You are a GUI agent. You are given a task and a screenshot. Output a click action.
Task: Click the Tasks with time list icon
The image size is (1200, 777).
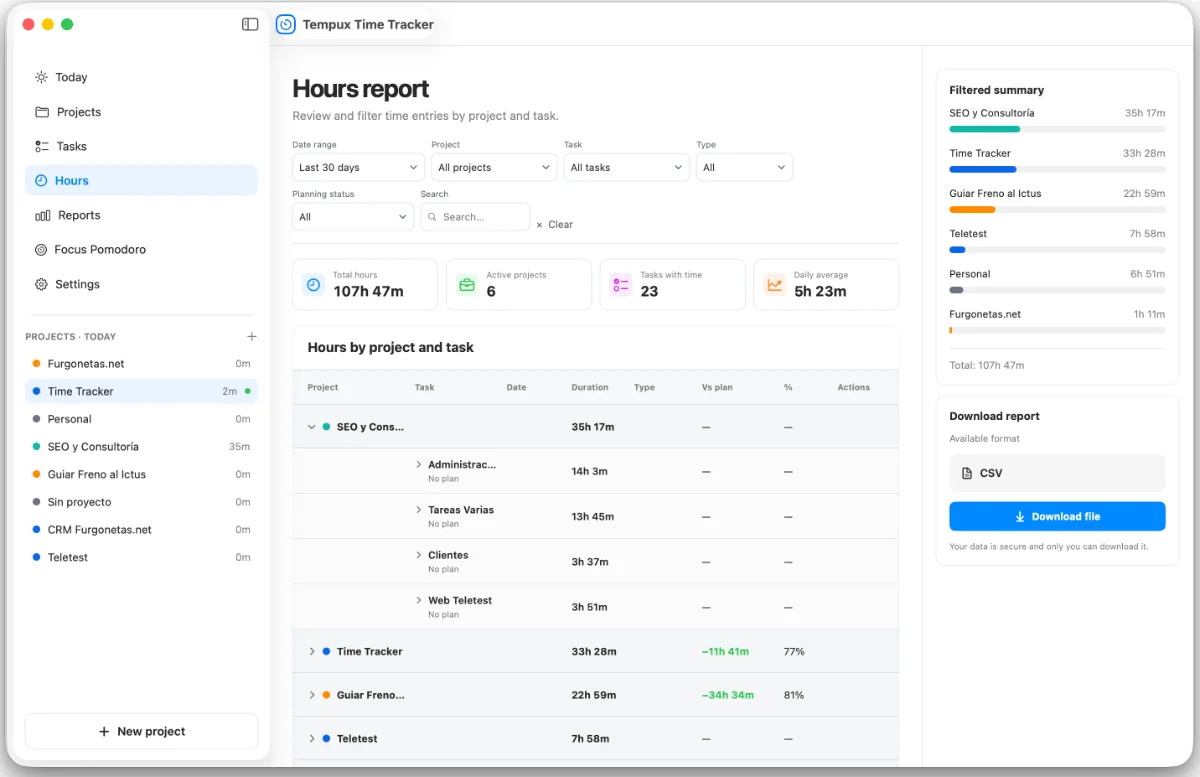(621, 285)
